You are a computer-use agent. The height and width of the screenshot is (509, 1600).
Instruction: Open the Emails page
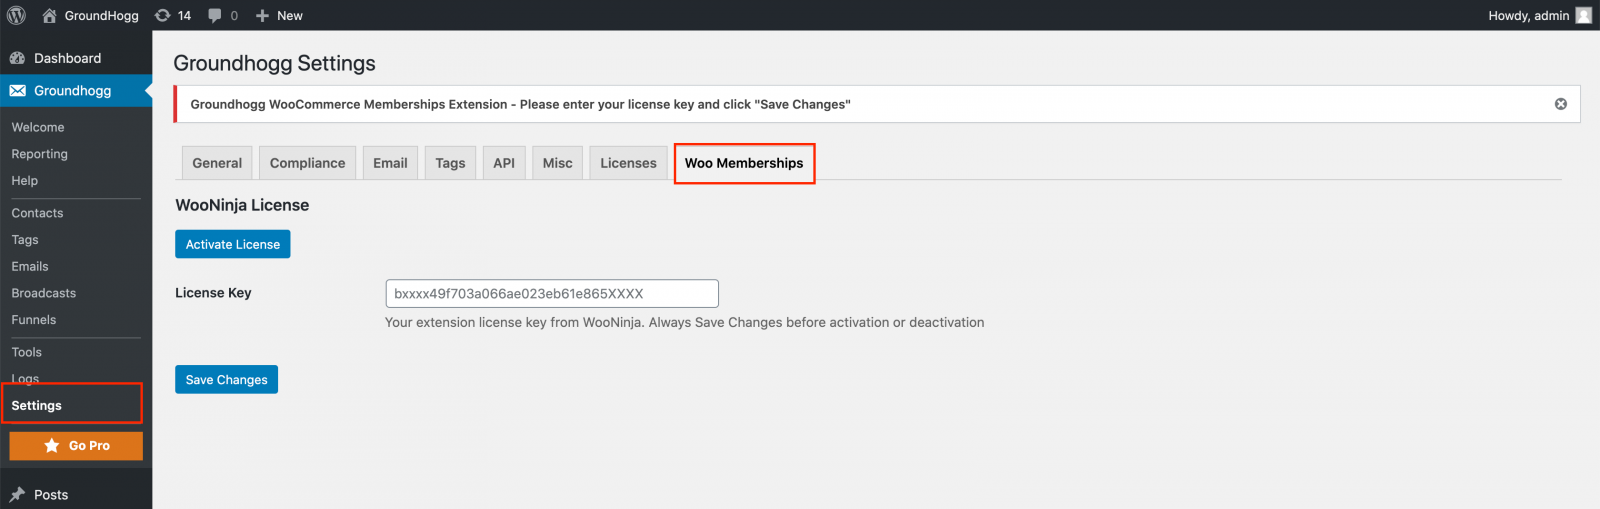click(30, 266)
